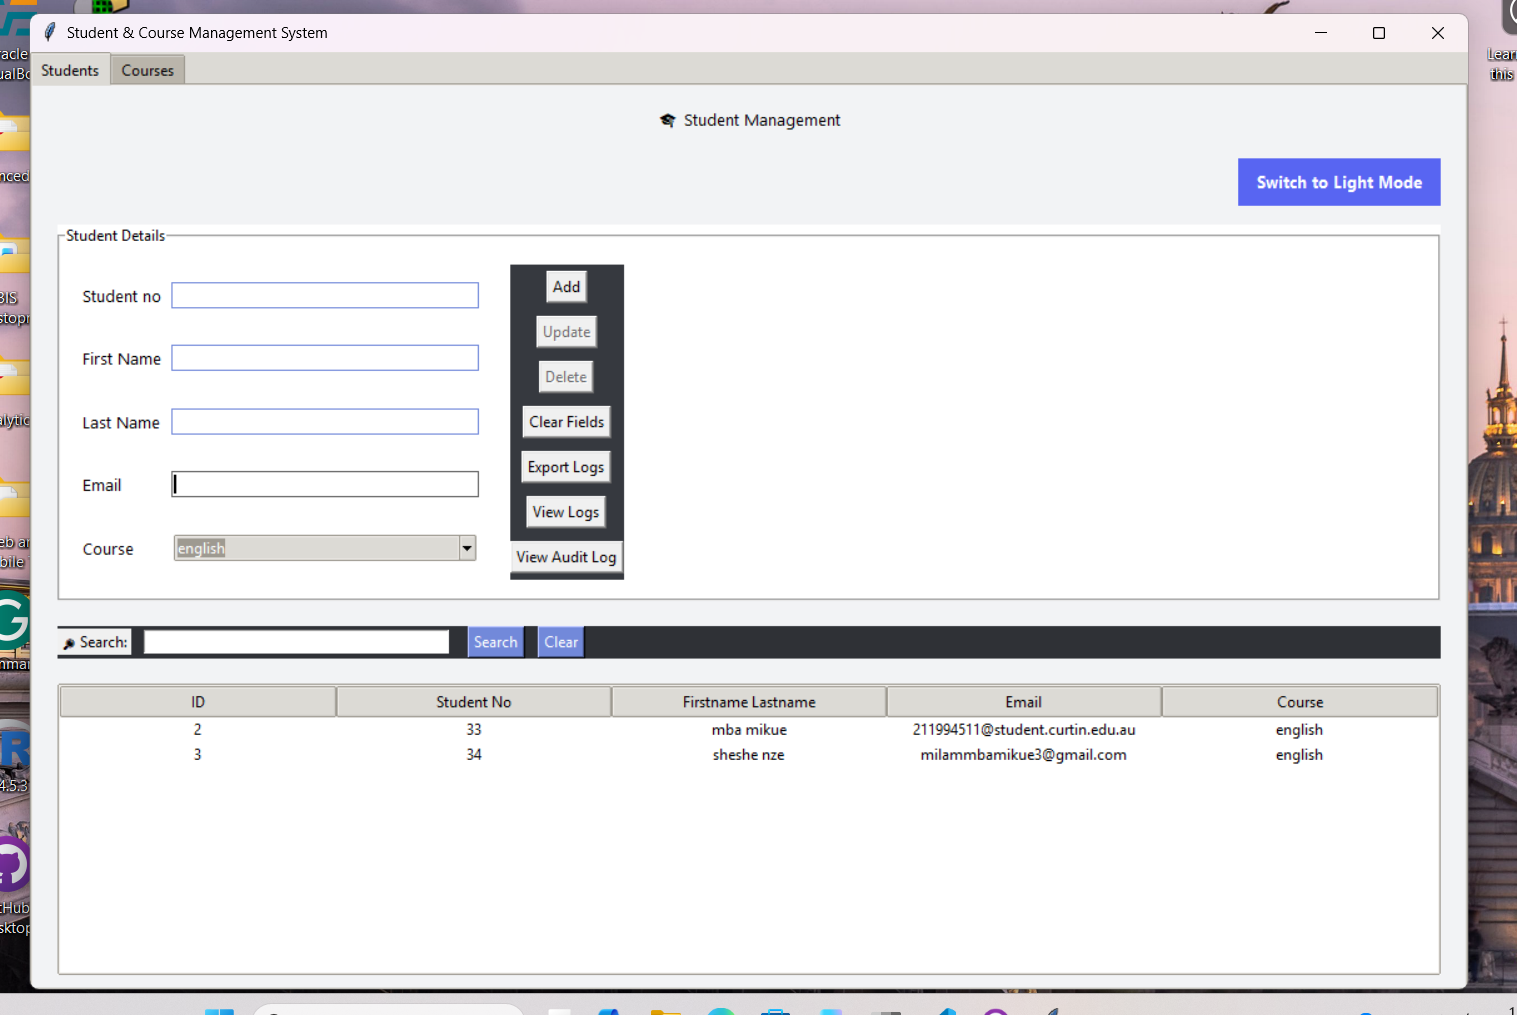Viewport: 1517px width, 1015px height.
Task: Click the Clear button beside Search
Action: 561,642
